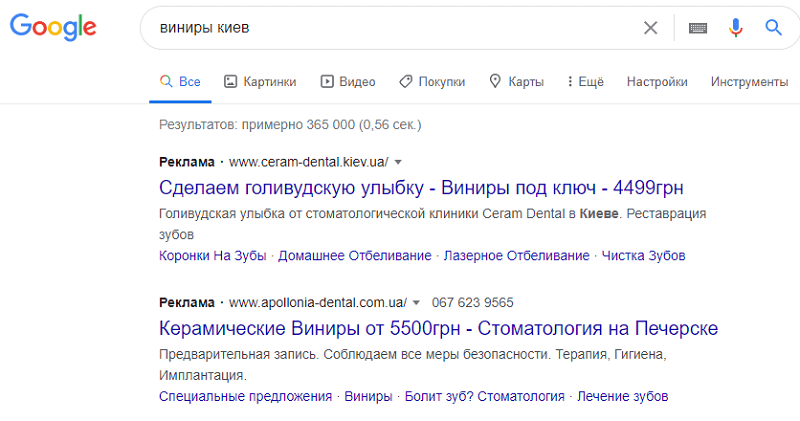The image size is (800, 421).
Task: Start voice search with microphone icon
Action: coord(736,28)
